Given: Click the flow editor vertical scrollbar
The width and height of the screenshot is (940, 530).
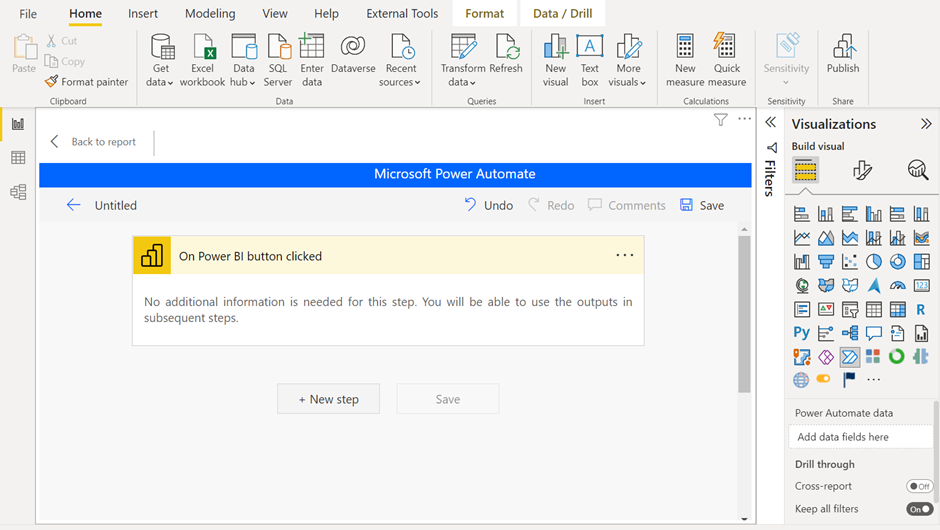Looking at the screenshot, I should pos(744,314).
